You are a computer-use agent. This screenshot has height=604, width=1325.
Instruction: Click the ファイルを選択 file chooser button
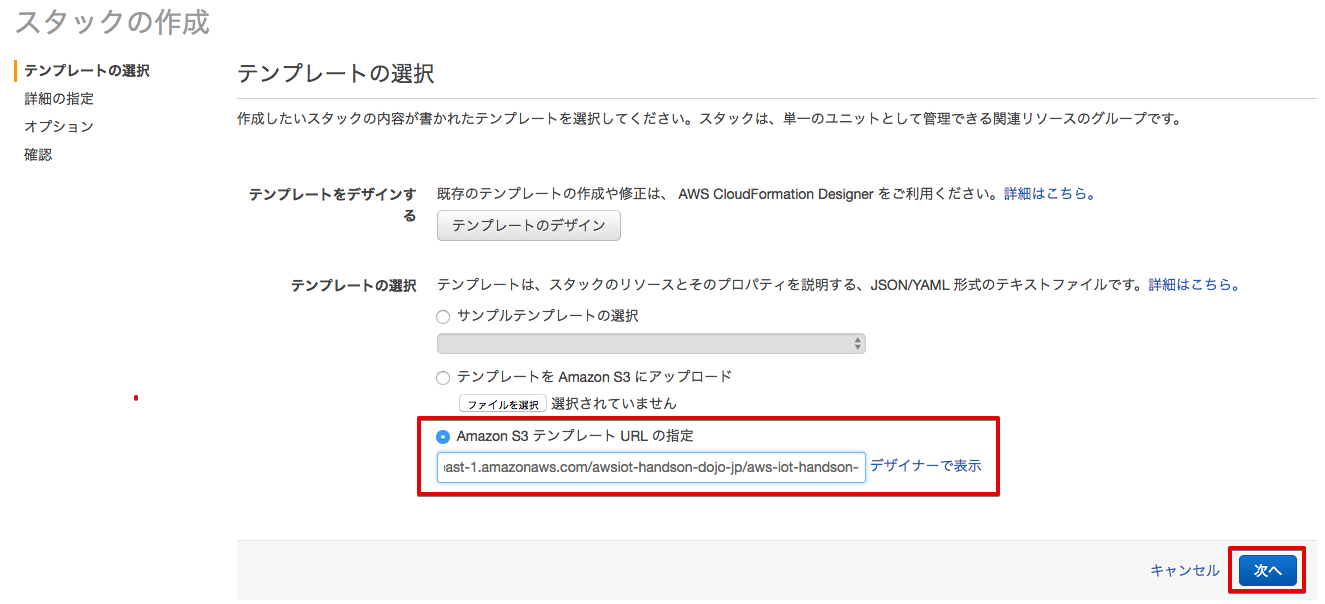503,404
